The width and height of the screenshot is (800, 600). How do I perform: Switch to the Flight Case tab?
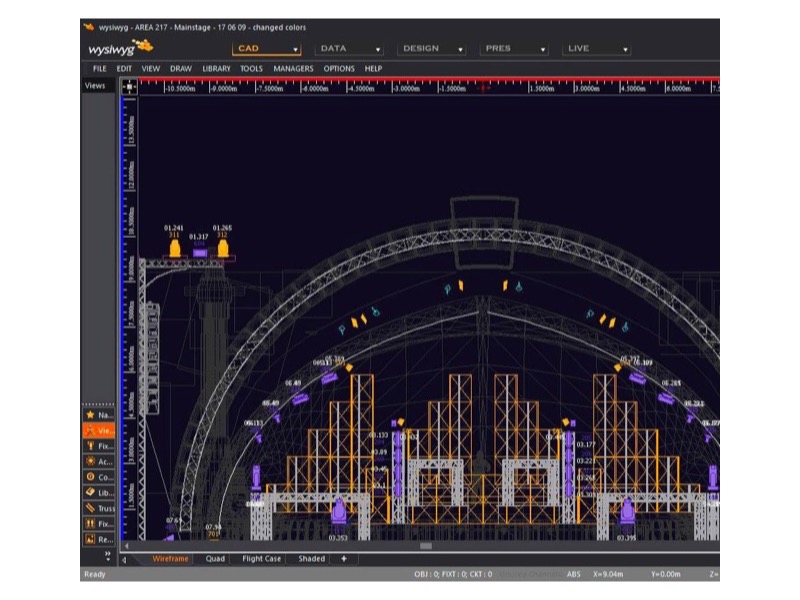262,559
